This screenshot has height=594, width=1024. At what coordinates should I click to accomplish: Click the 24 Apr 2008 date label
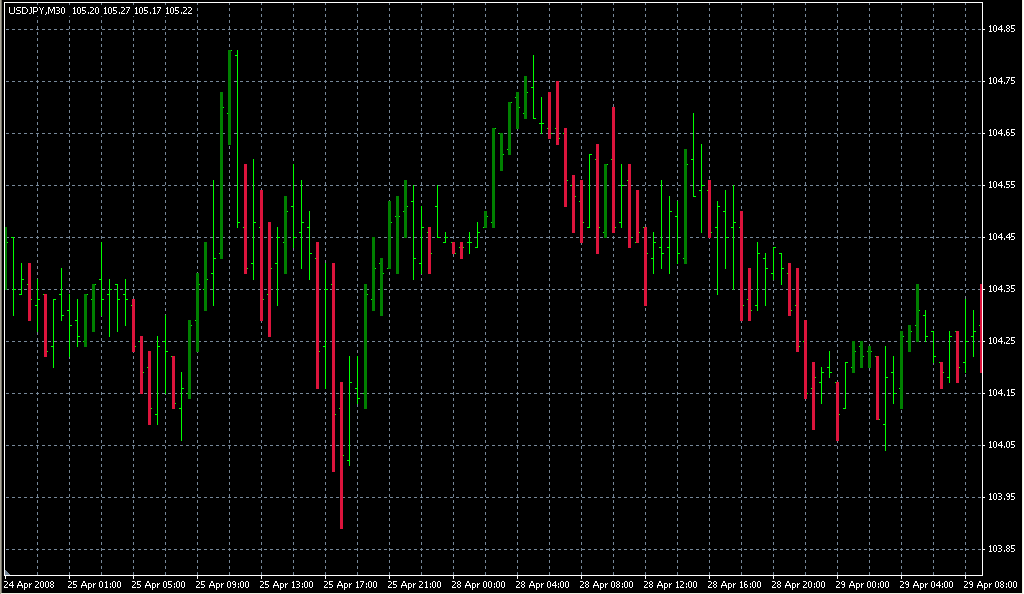[29, 585]
